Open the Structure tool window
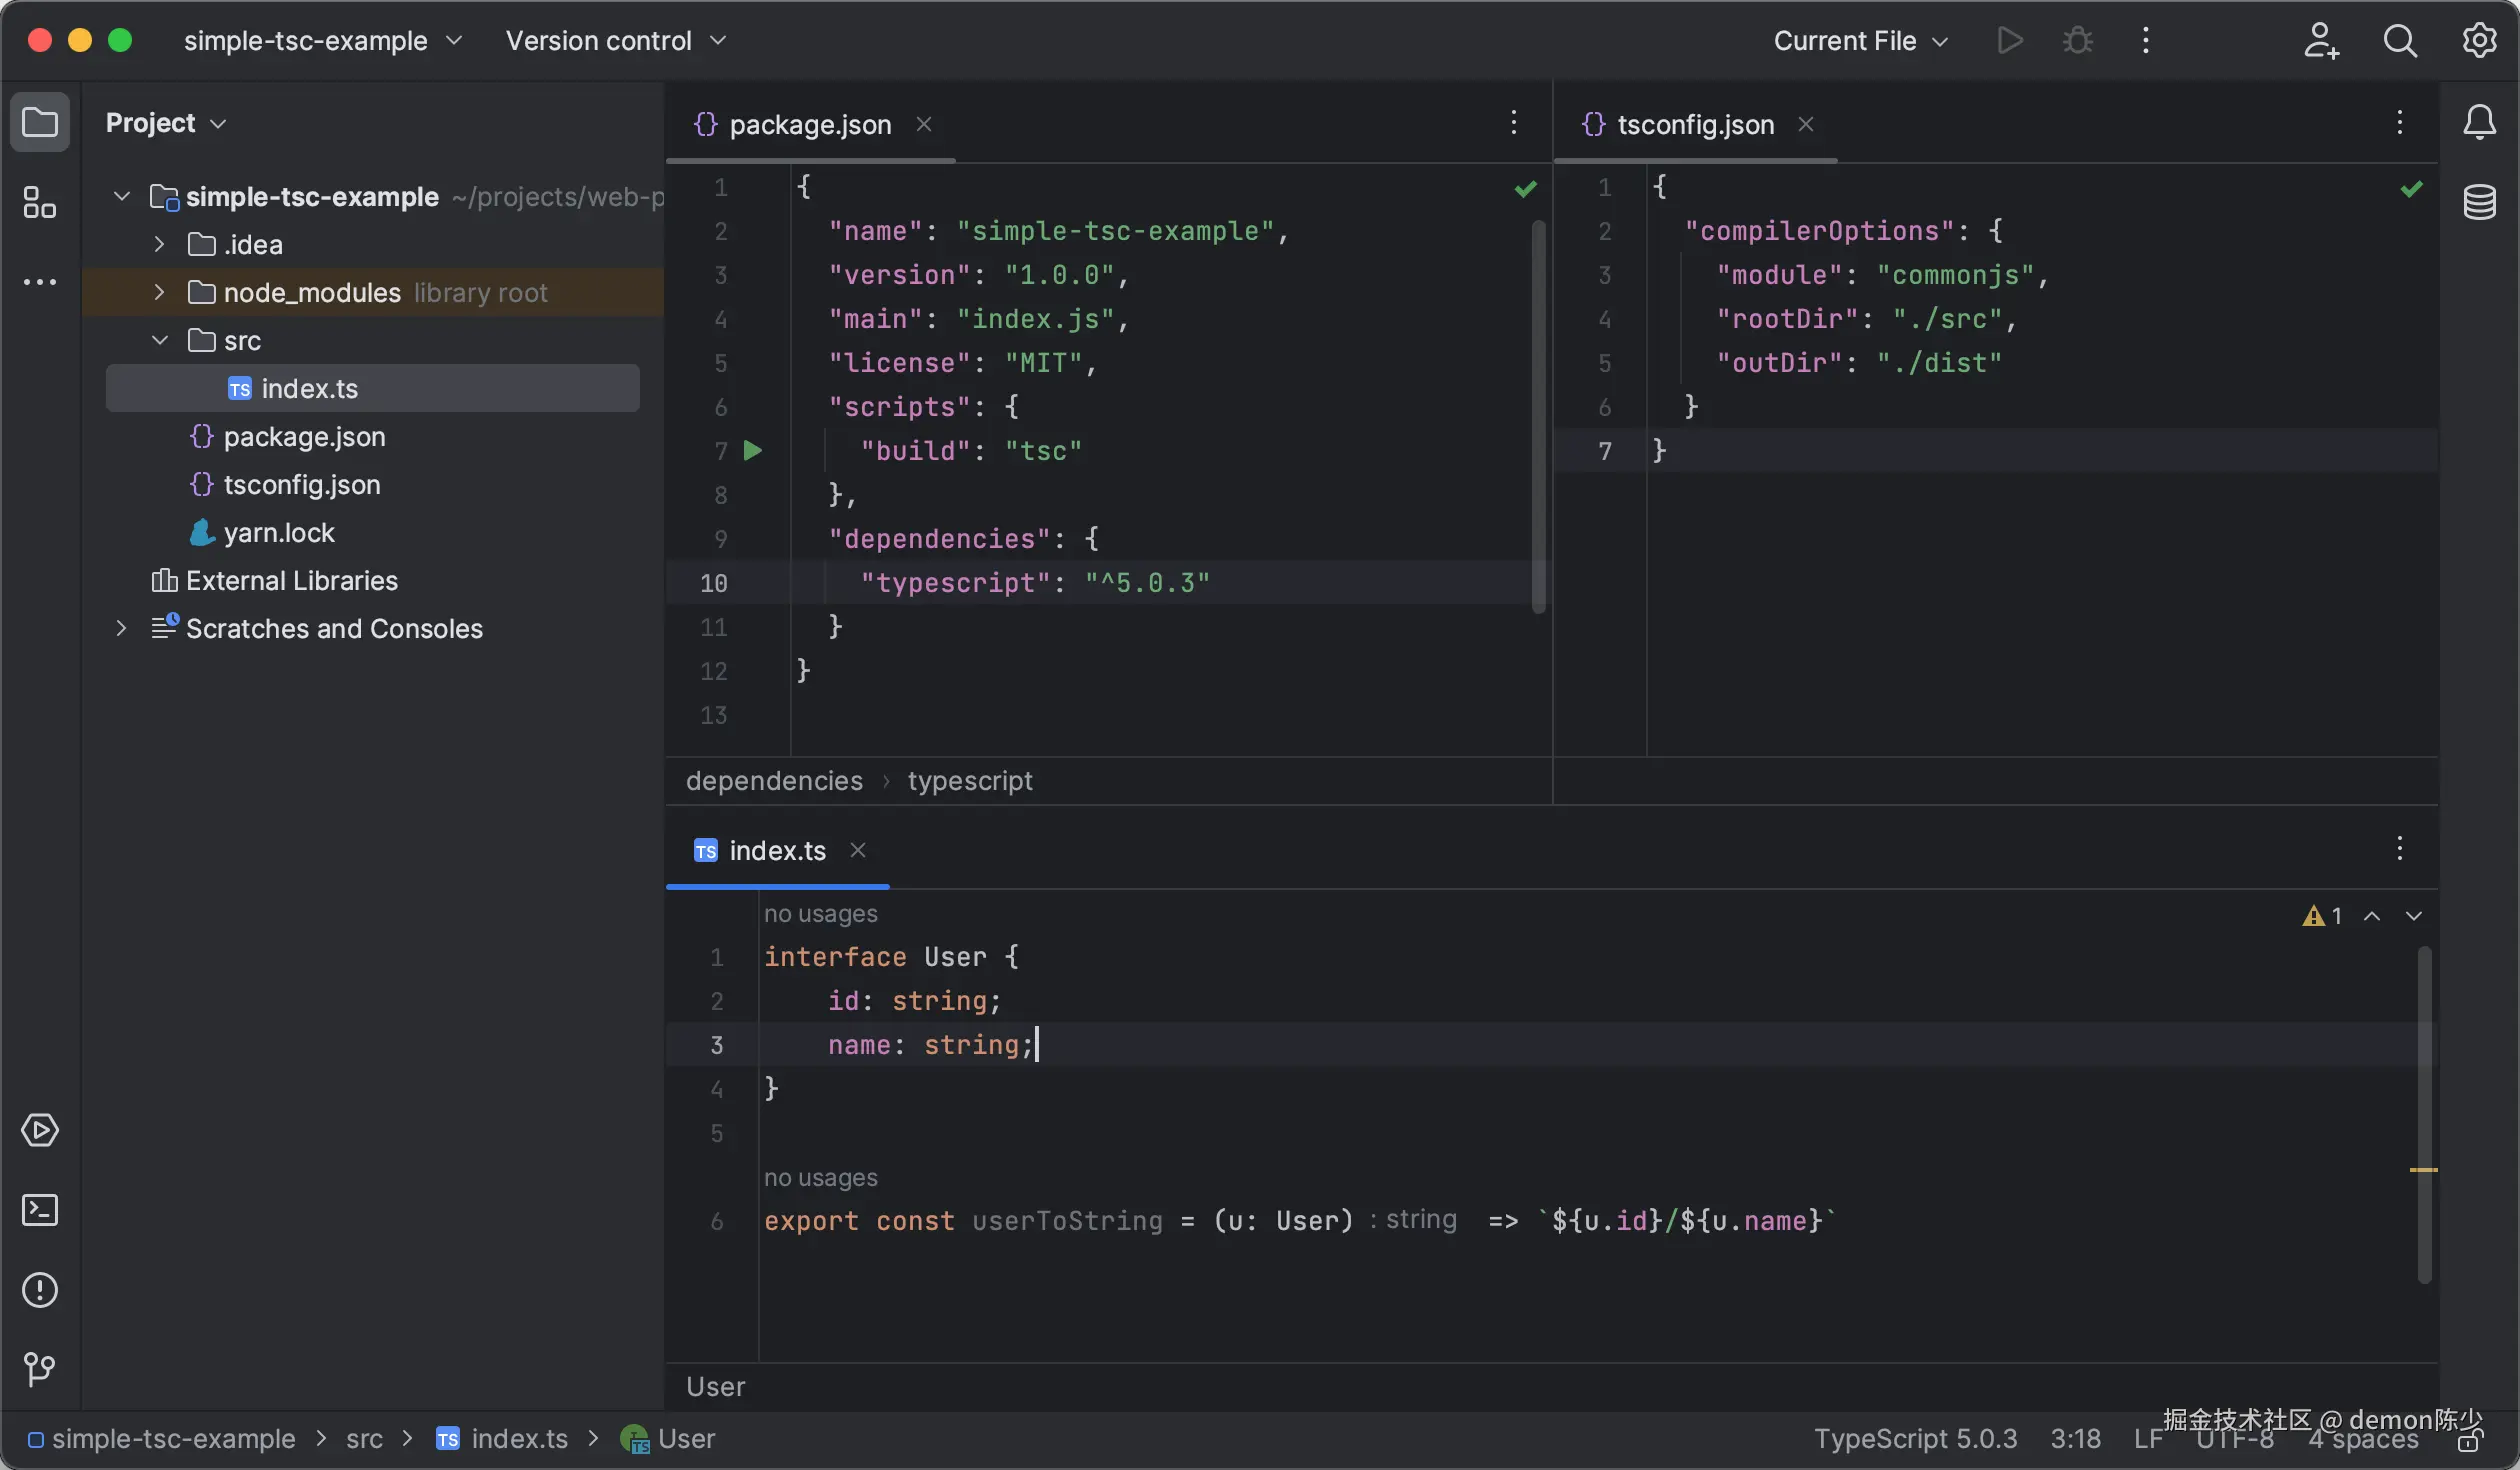The height and width of the screenshot is (1470, 2520). 41,202
